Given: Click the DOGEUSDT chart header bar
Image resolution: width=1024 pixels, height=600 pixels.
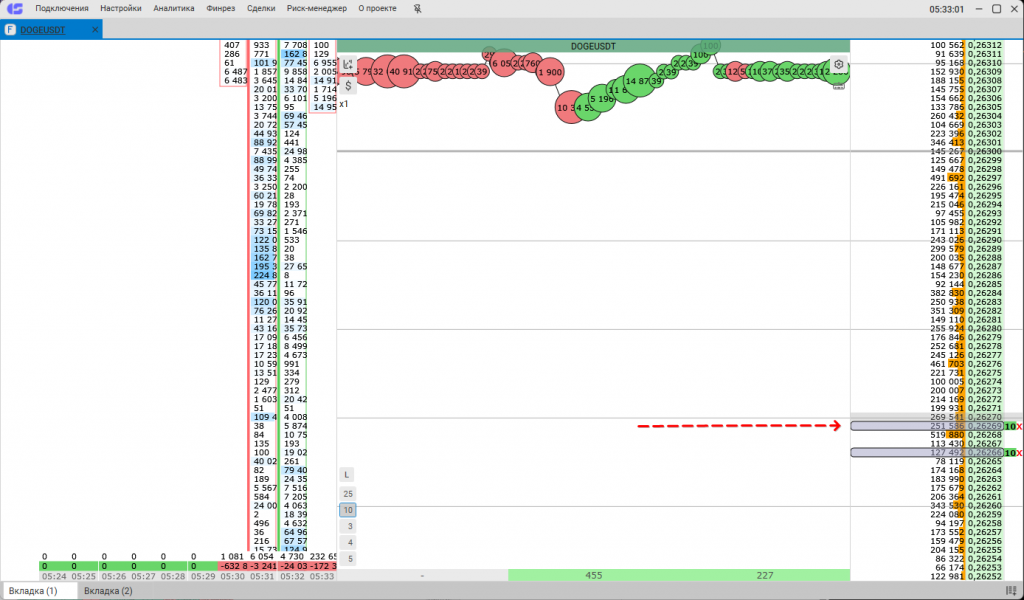Looking at the screenshot, I should [x=593, y=46].
